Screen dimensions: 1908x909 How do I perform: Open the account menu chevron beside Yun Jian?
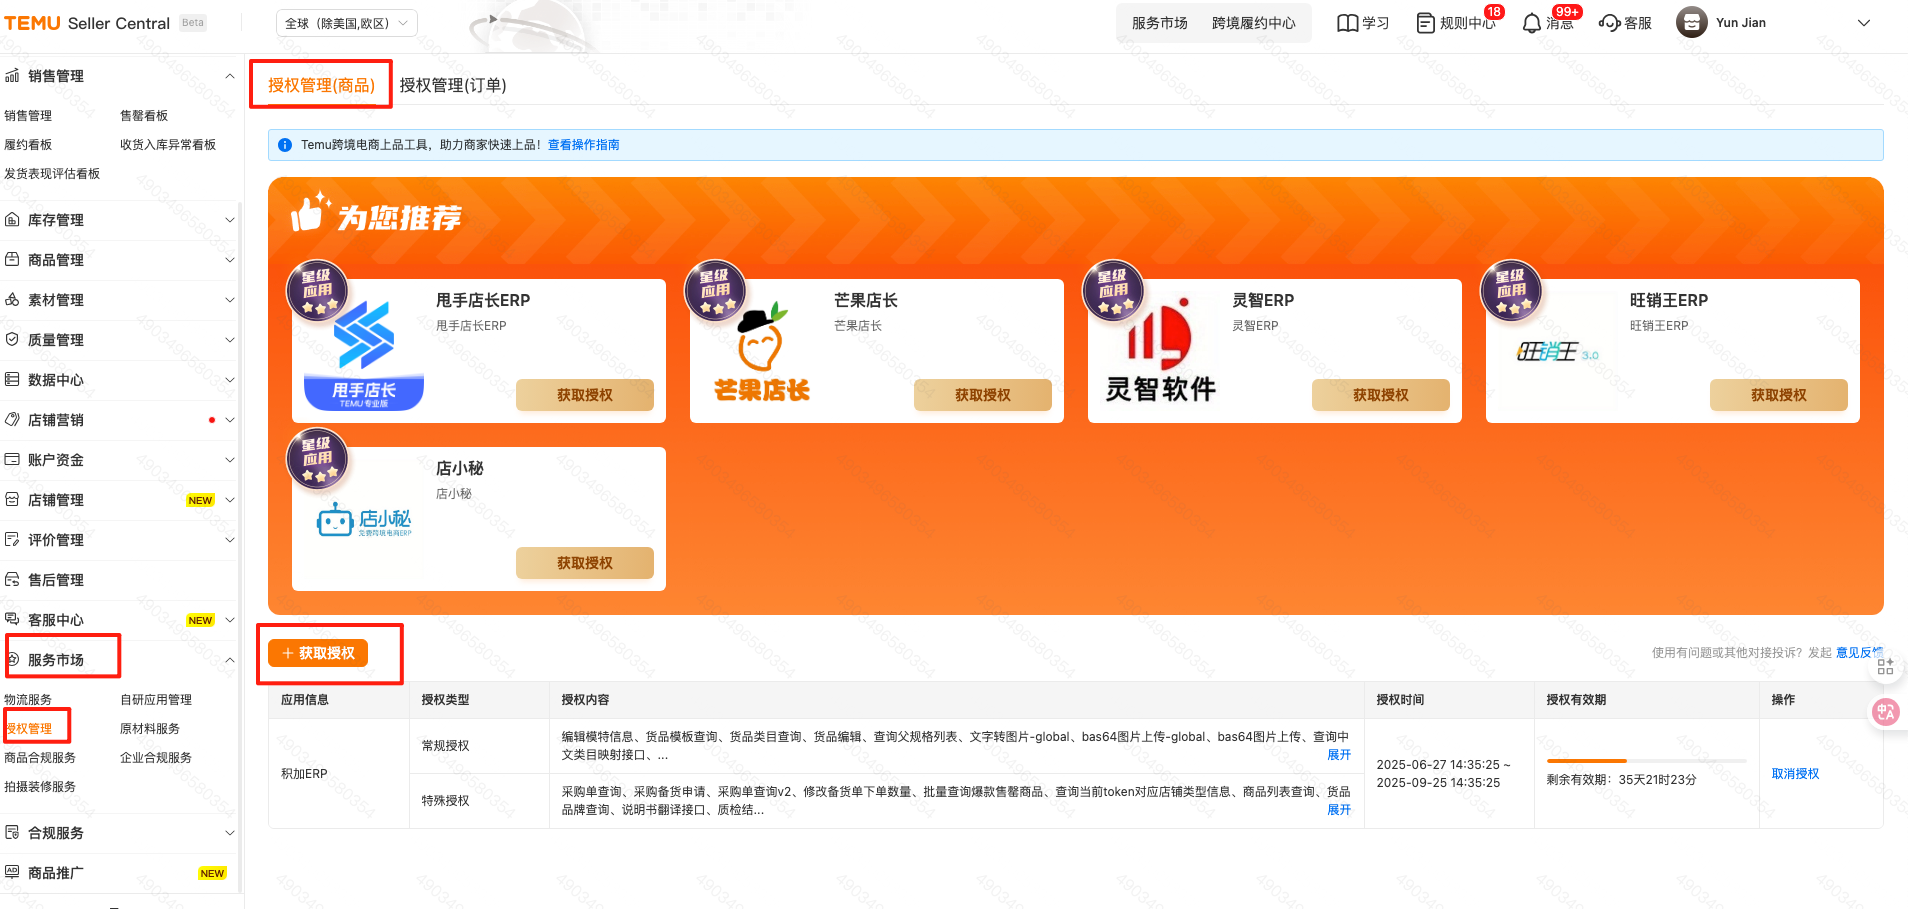tap(1863, 23)
